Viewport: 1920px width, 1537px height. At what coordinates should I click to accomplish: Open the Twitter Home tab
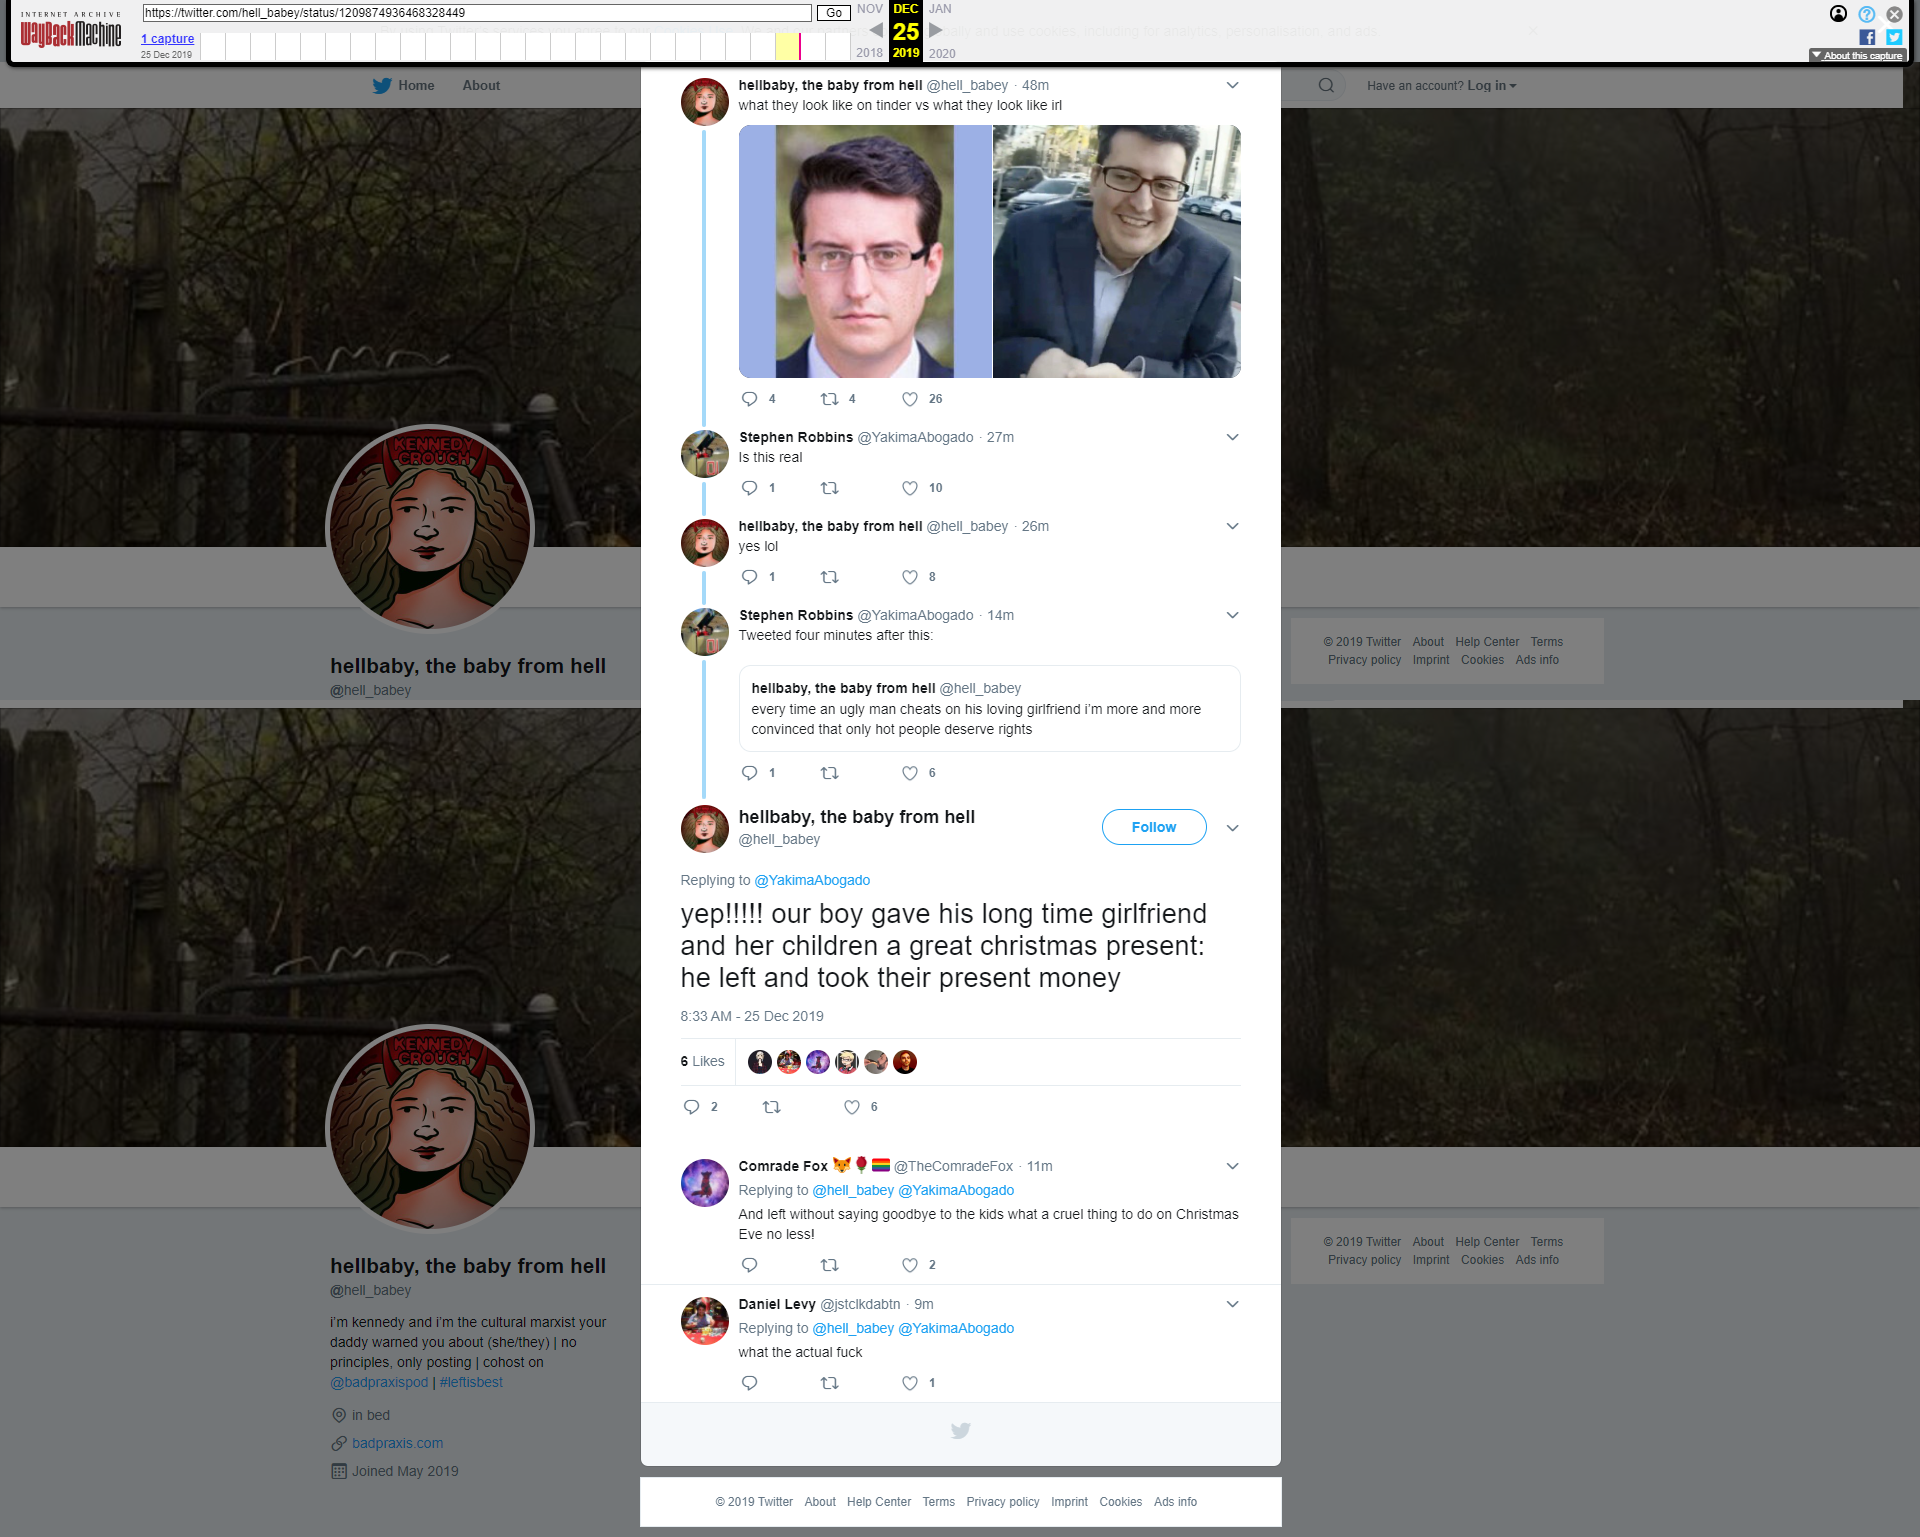pos(404,86)
